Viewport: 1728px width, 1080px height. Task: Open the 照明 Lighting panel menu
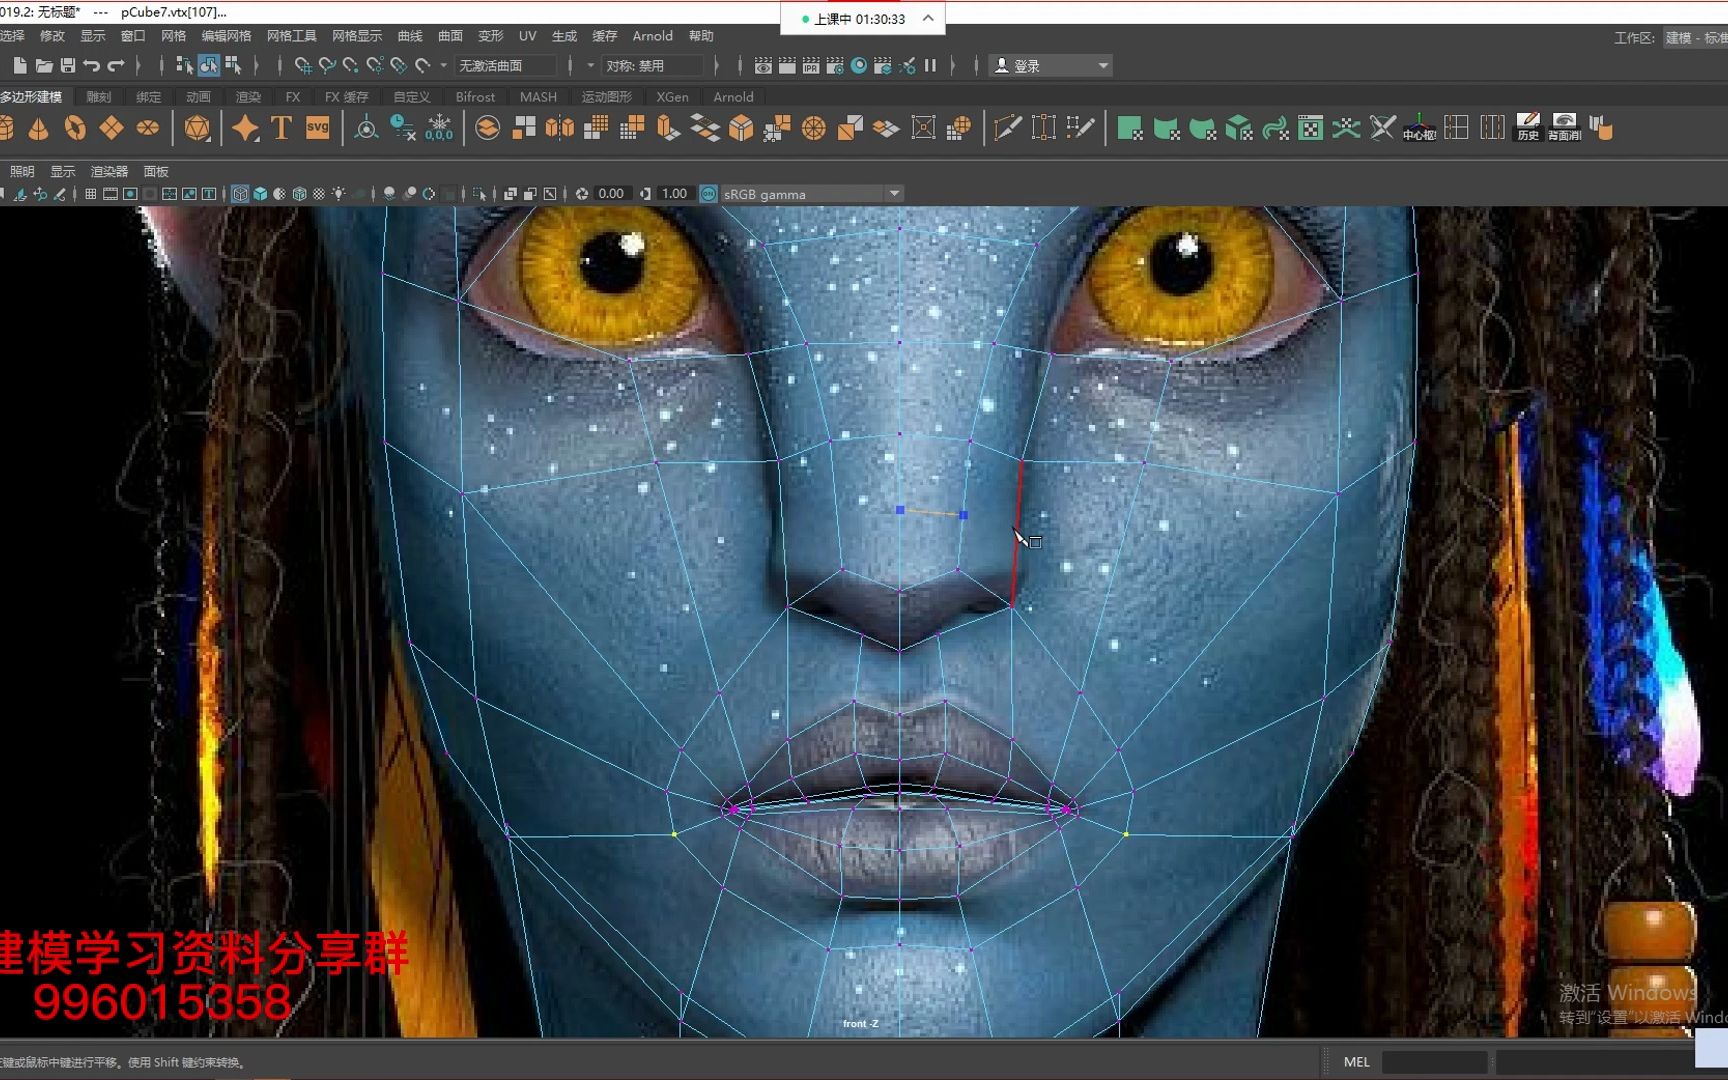coord(22,172)
